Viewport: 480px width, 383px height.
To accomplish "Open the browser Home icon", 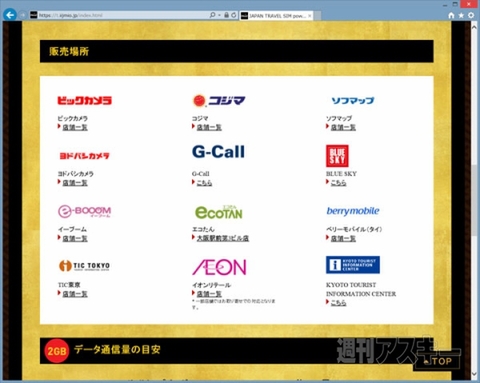I will (x=451, y=15).
